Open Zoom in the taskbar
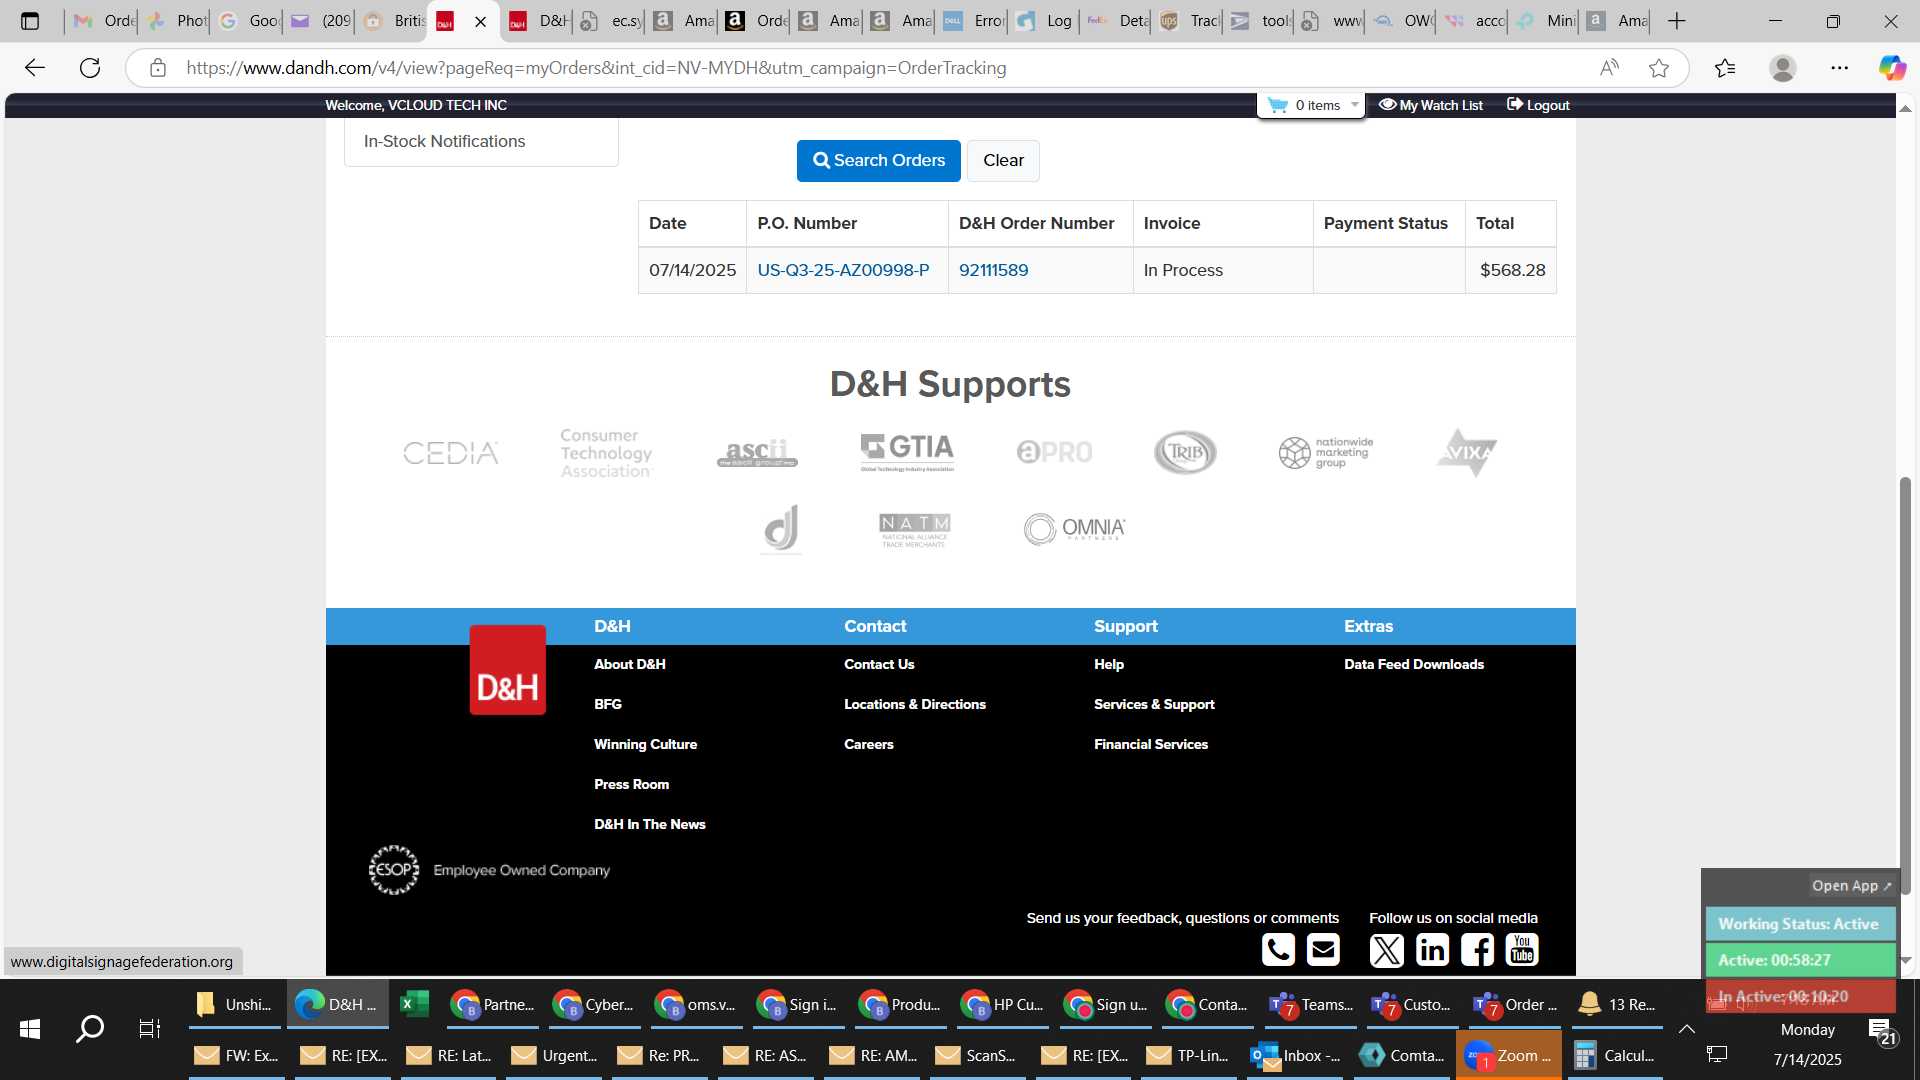The height and width of the screenshot is (1080, 1920). (1508, 1055)
